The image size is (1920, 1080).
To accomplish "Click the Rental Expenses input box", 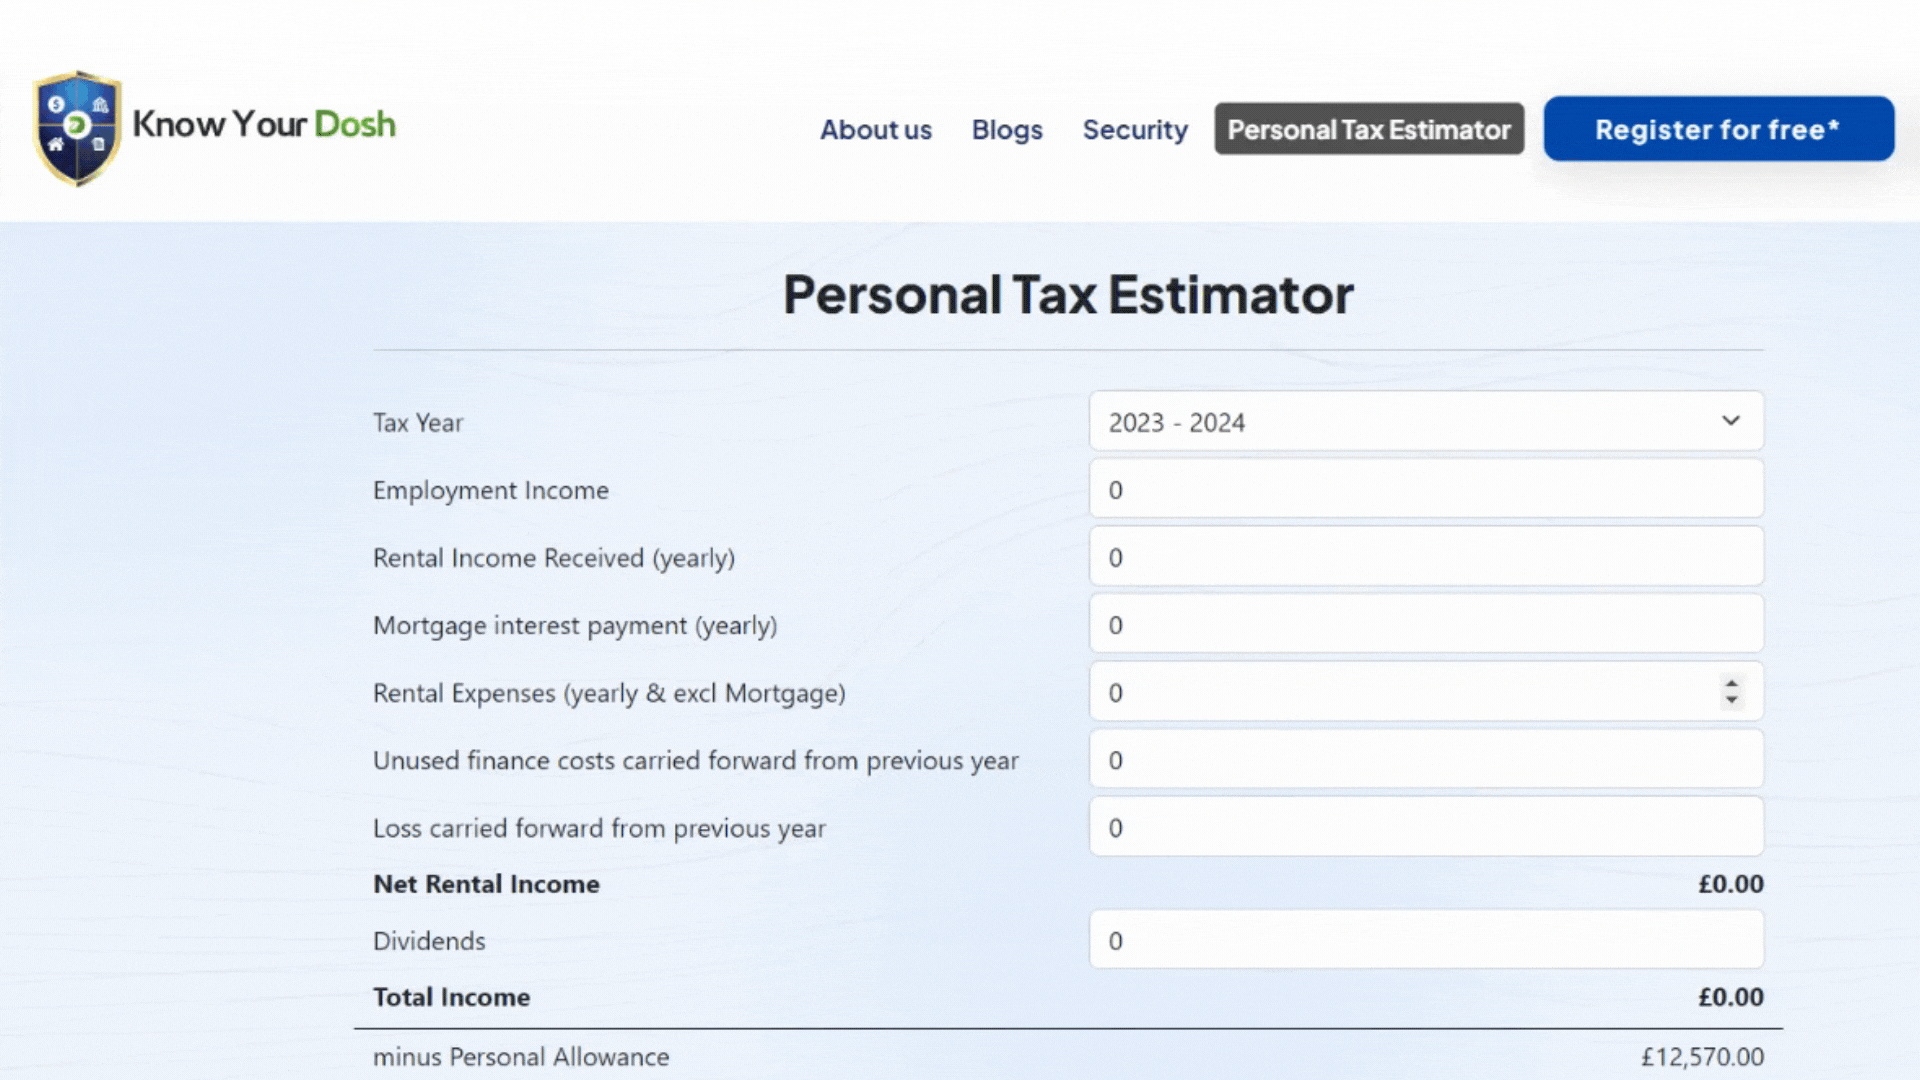I will [x=1400, y=693].
